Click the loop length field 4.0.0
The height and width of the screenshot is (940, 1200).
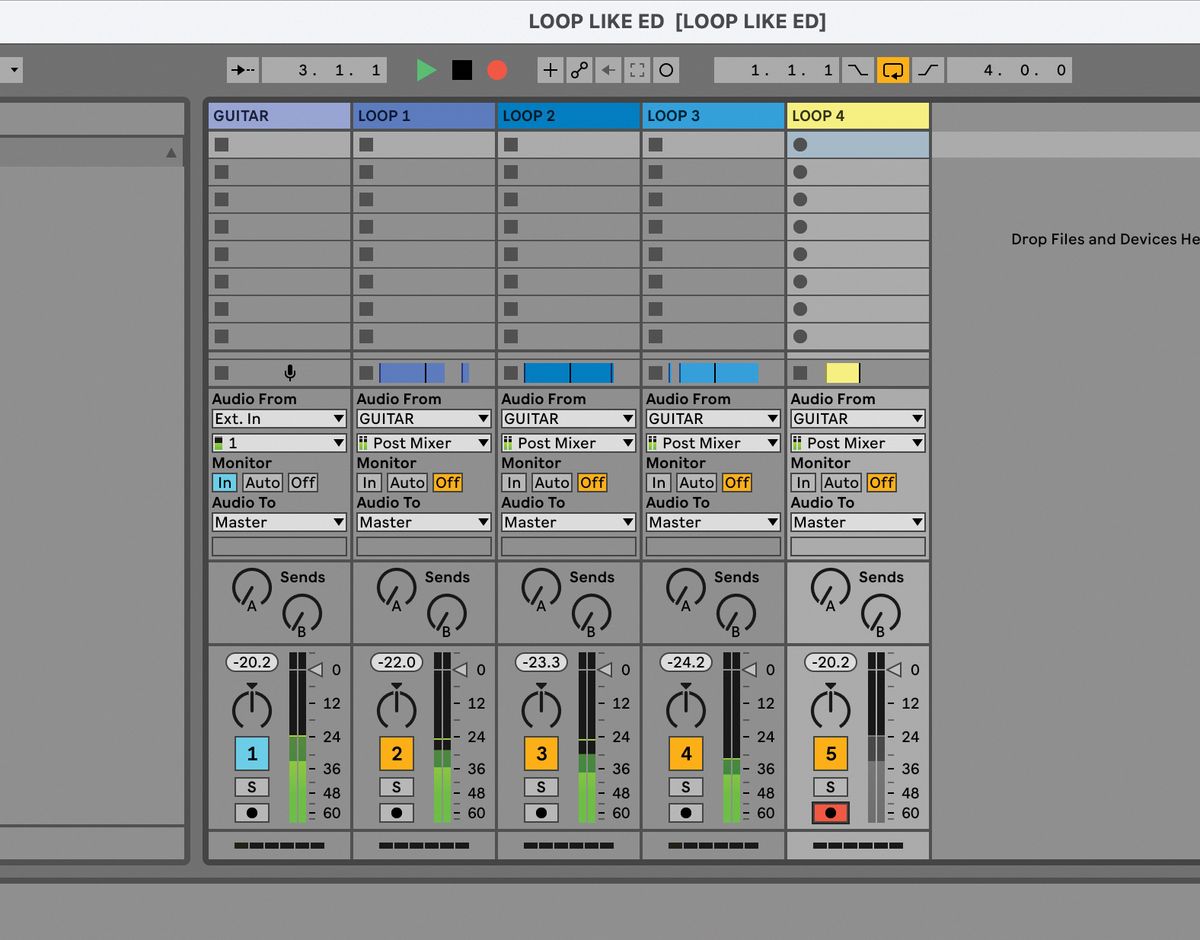coord(1009,70)
